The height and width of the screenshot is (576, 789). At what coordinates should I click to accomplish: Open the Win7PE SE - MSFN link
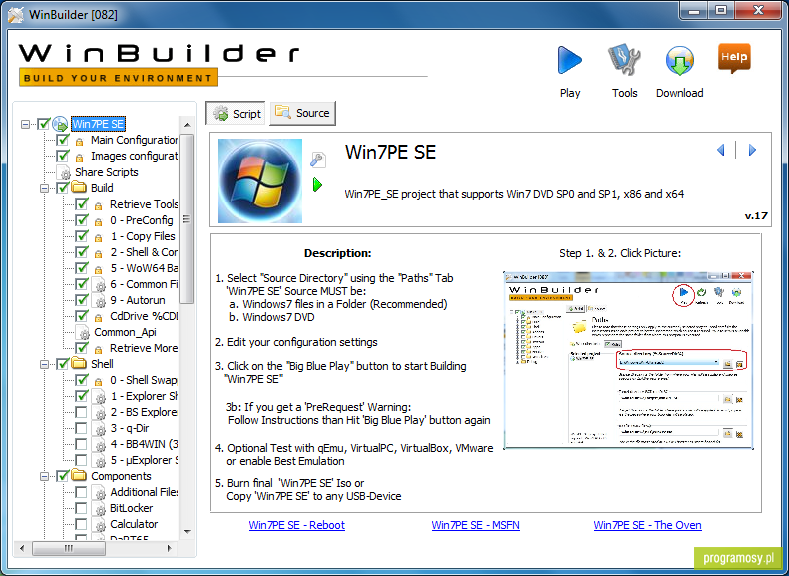[476, 525]
